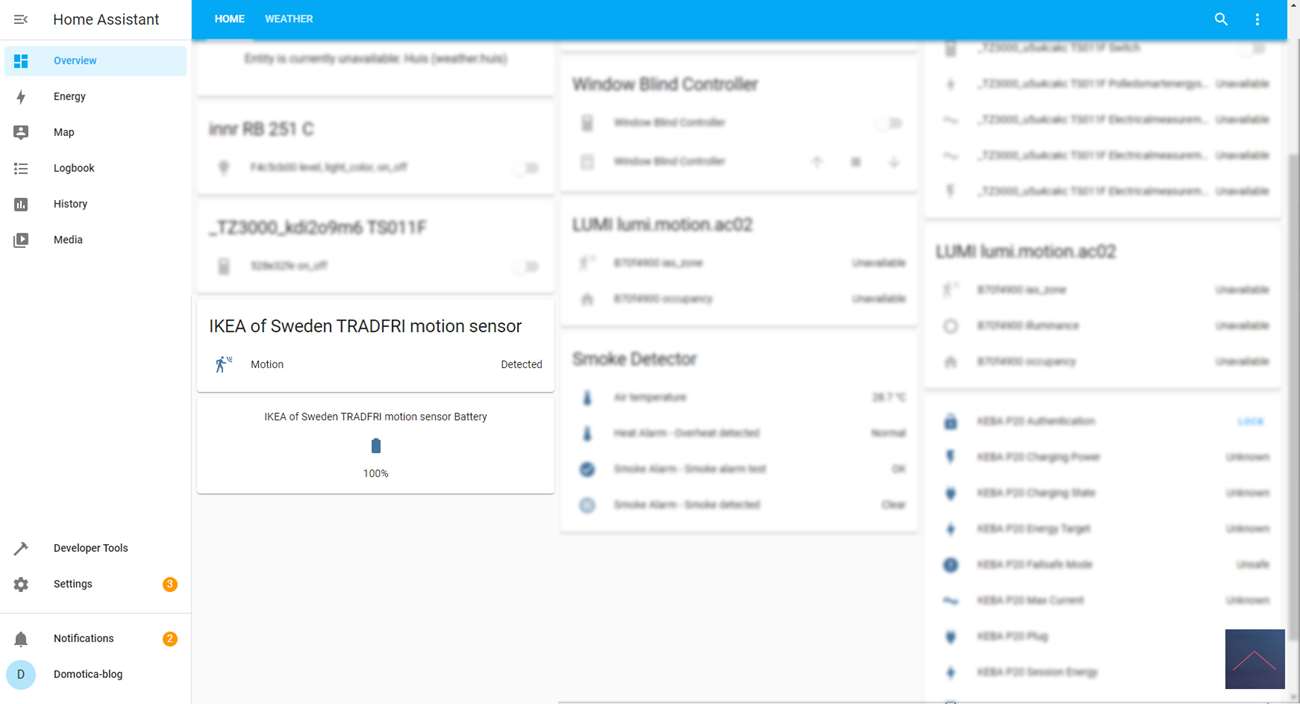Click the Smoke alarm test check icon
This screenshot has height=704, width=1300.
point(587,469)
